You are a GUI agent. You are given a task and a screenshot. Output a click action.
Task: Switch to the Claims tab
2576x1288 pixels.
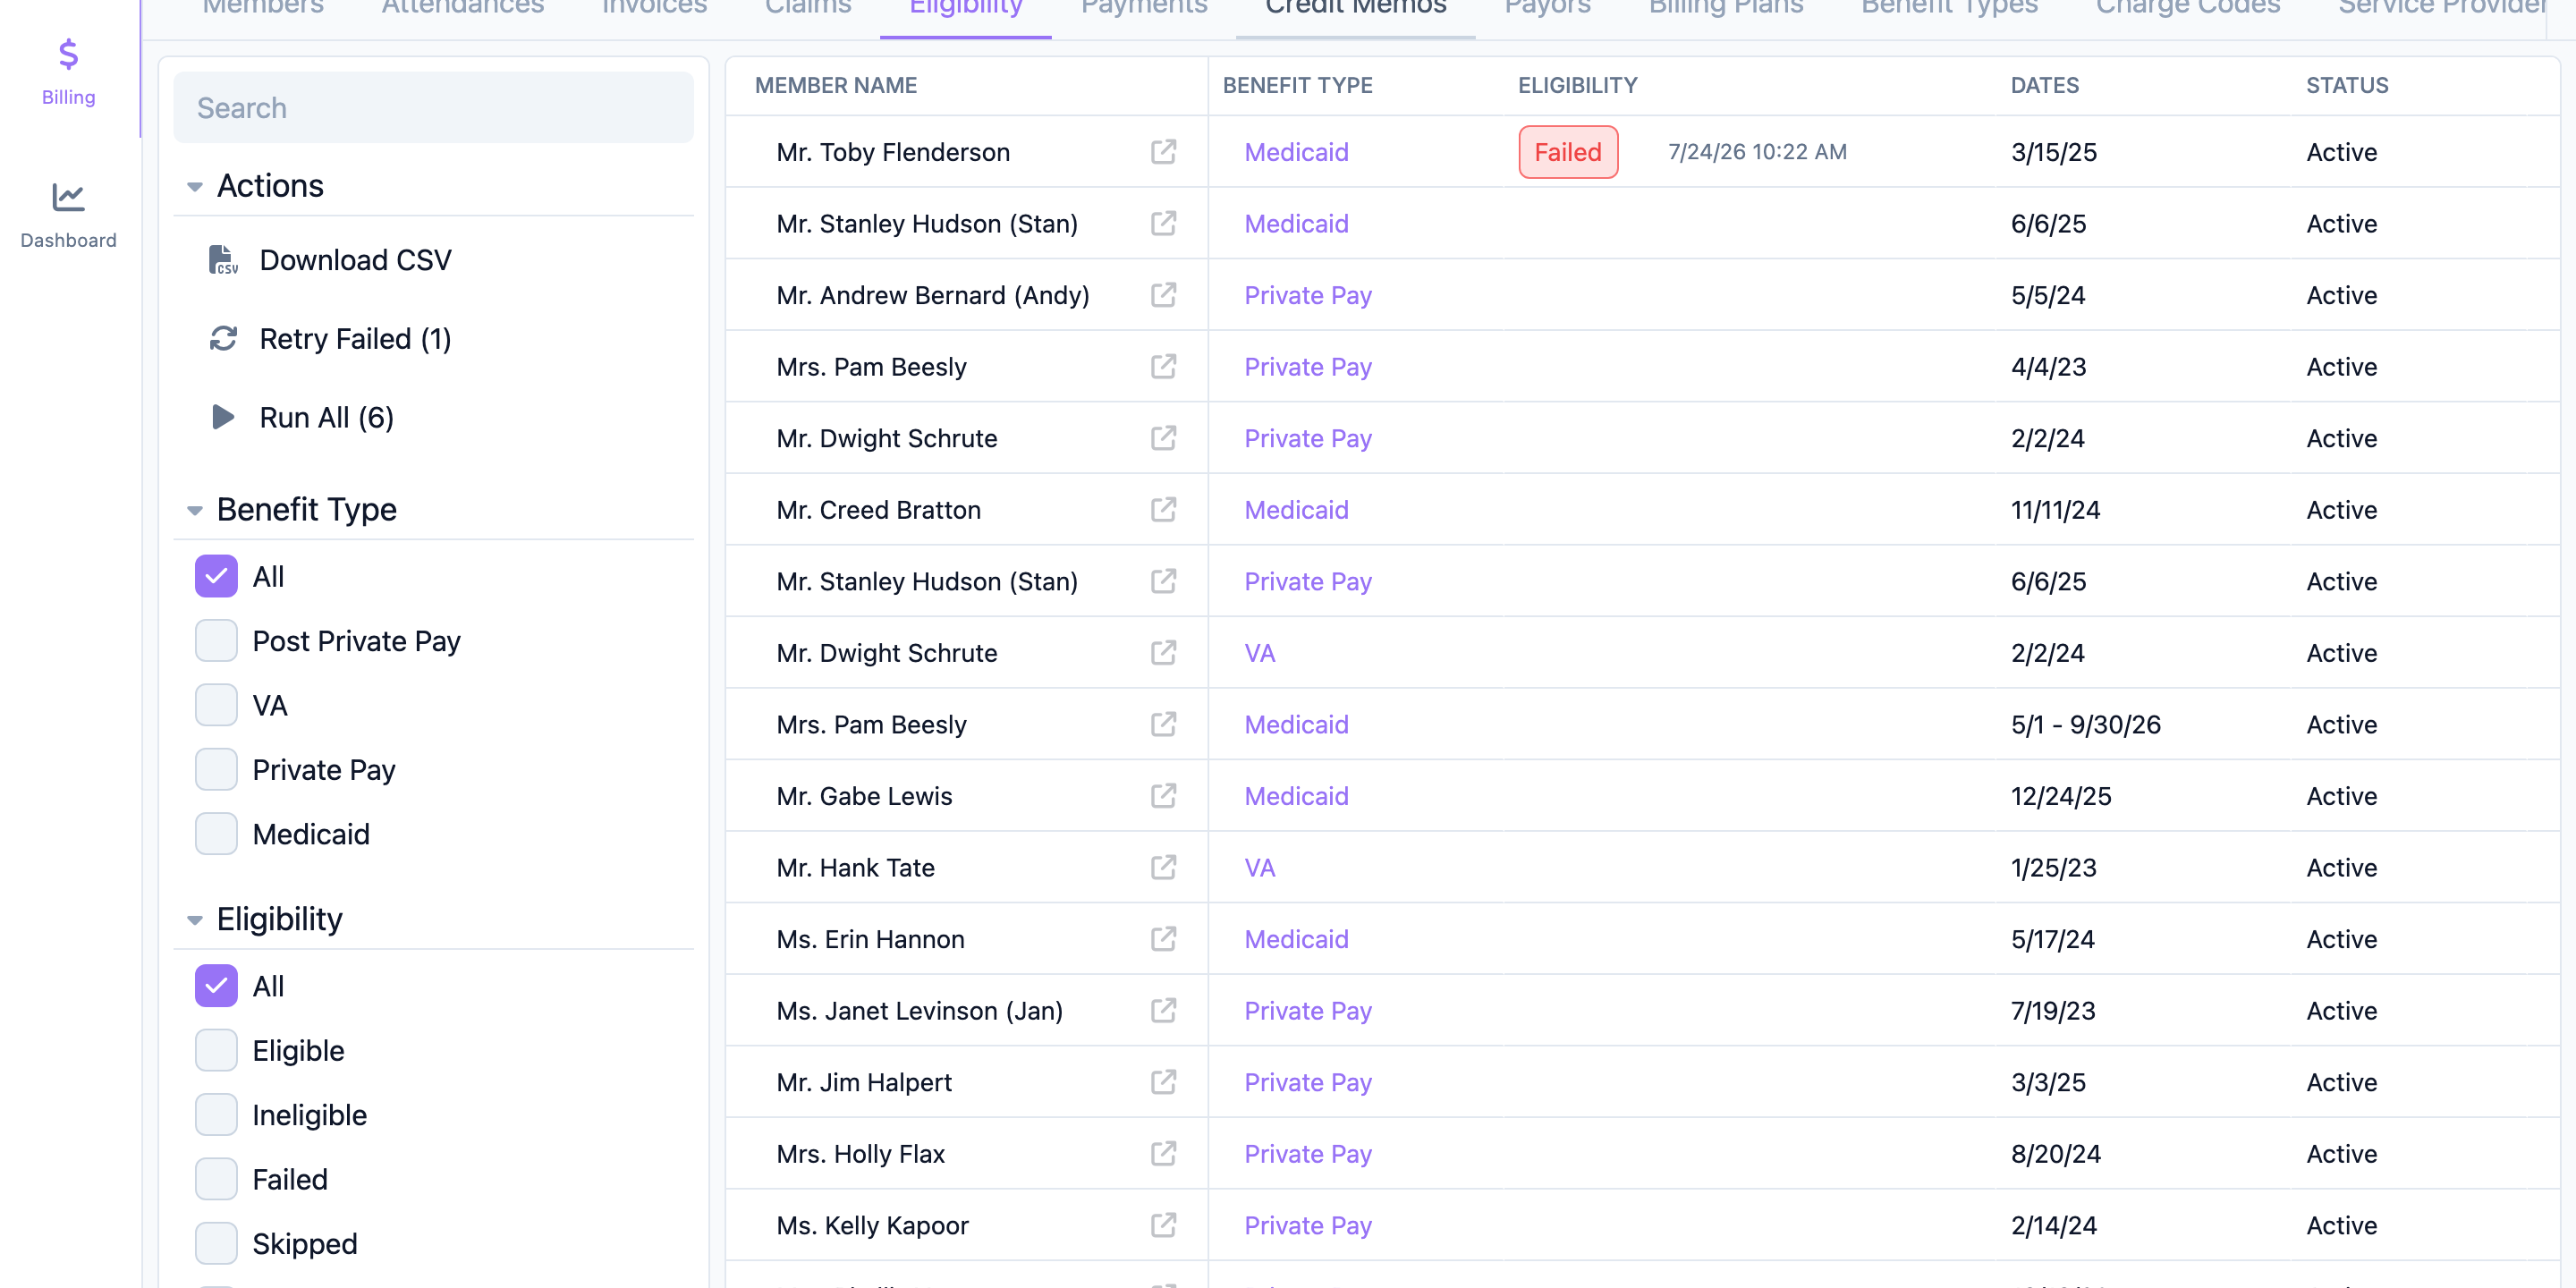[807, 8]
